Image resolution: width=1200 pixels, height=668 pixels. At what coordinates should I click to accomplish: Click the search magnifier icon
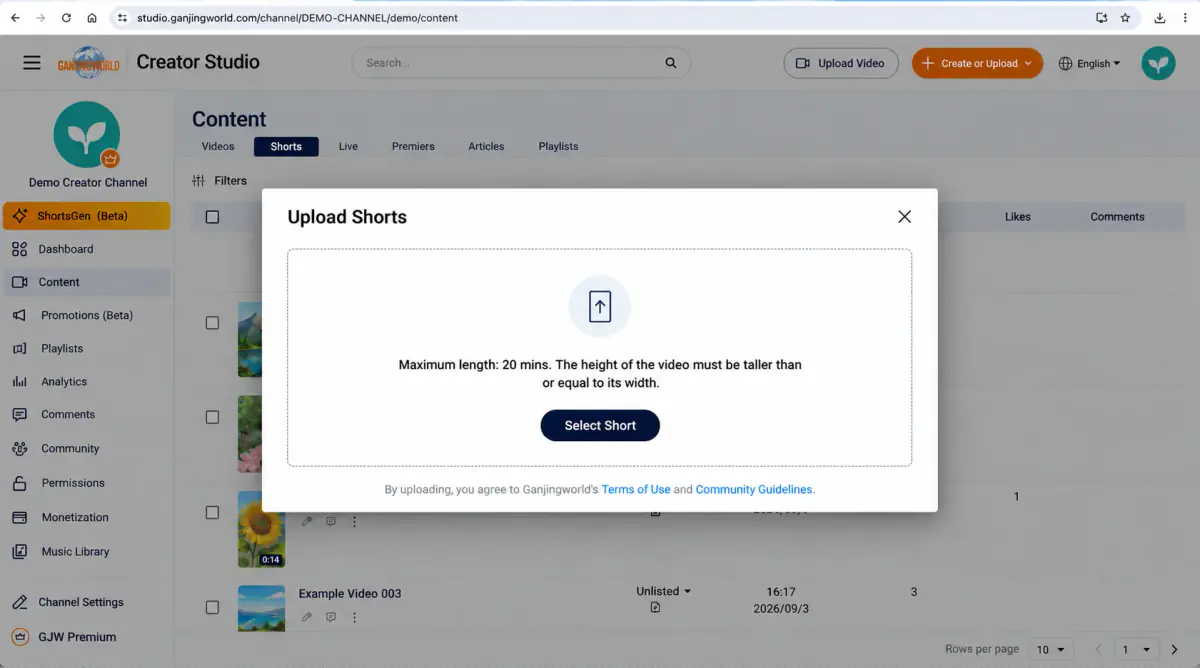coord(671,63)
